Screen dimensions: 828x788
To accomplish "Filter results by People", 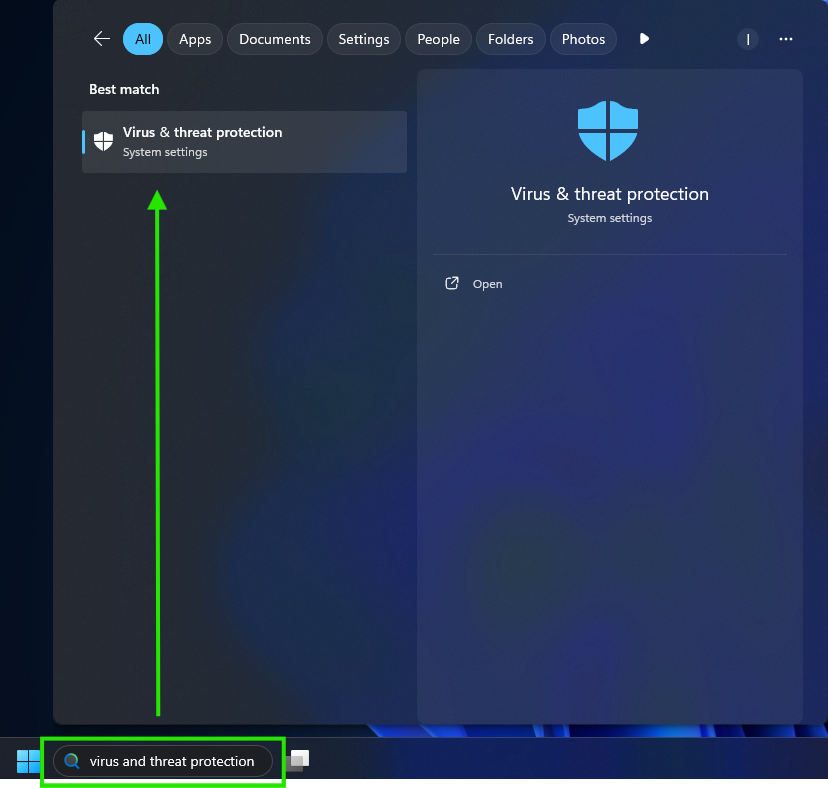I will click(x=438, y=39).
